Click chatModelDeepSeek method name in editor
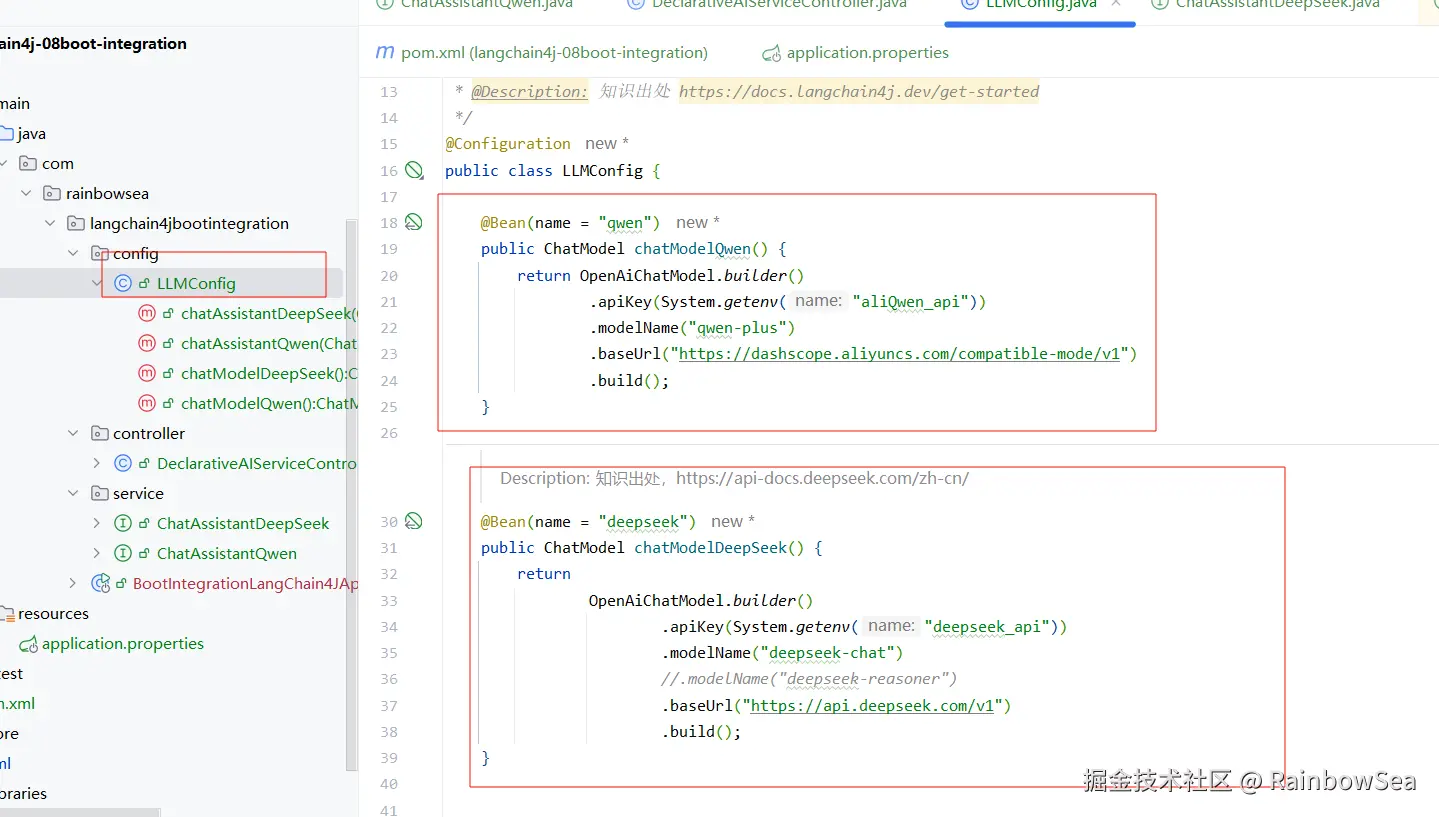Image resolution: width=1439 pixels, height=817 pixels. (711, 547)
